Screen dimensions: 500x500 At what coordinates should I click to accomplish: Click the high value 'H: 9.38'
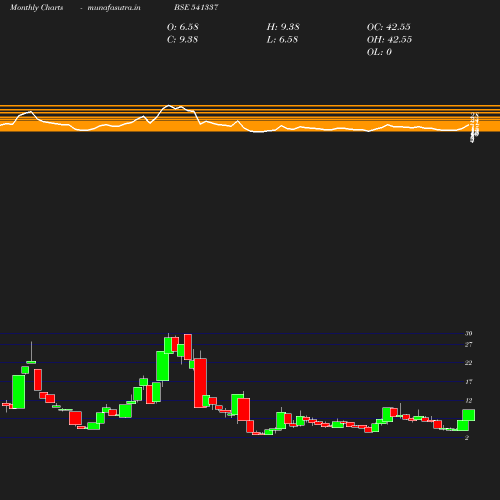283,27
